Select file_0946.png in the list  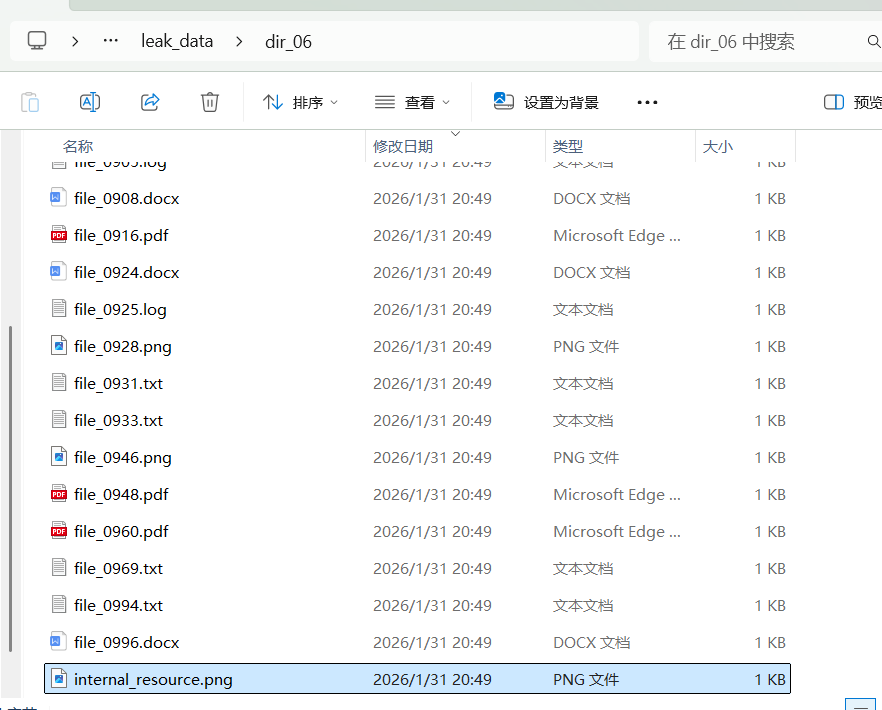click(x=122, y=458)
